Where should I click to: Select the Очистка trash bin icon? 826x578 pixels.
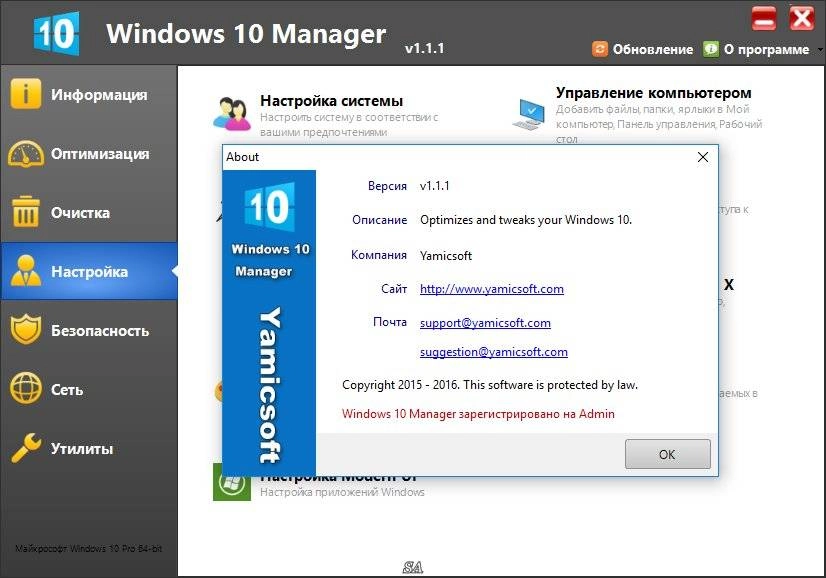point(25,212)
